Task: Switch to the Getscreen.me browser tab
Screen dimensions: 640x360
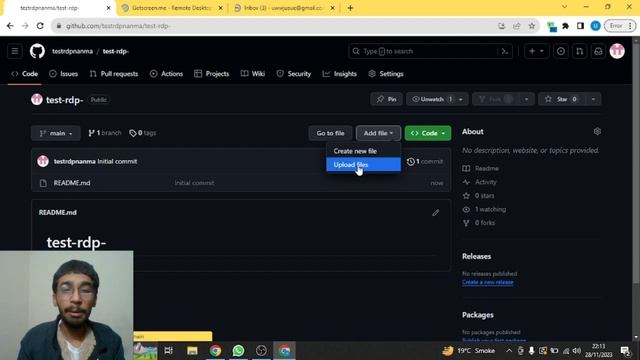Action: [x=171, y=8]
